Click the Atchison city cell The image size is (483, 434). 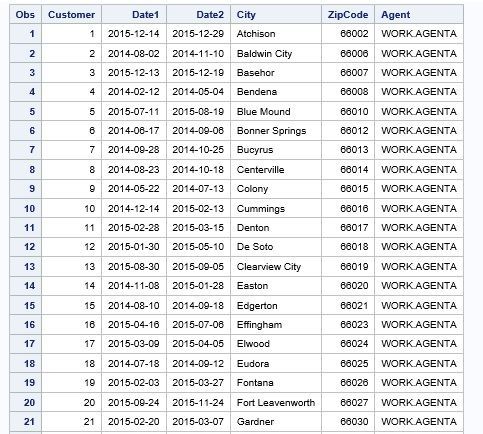pyautogui.click(x=276, y=34)
